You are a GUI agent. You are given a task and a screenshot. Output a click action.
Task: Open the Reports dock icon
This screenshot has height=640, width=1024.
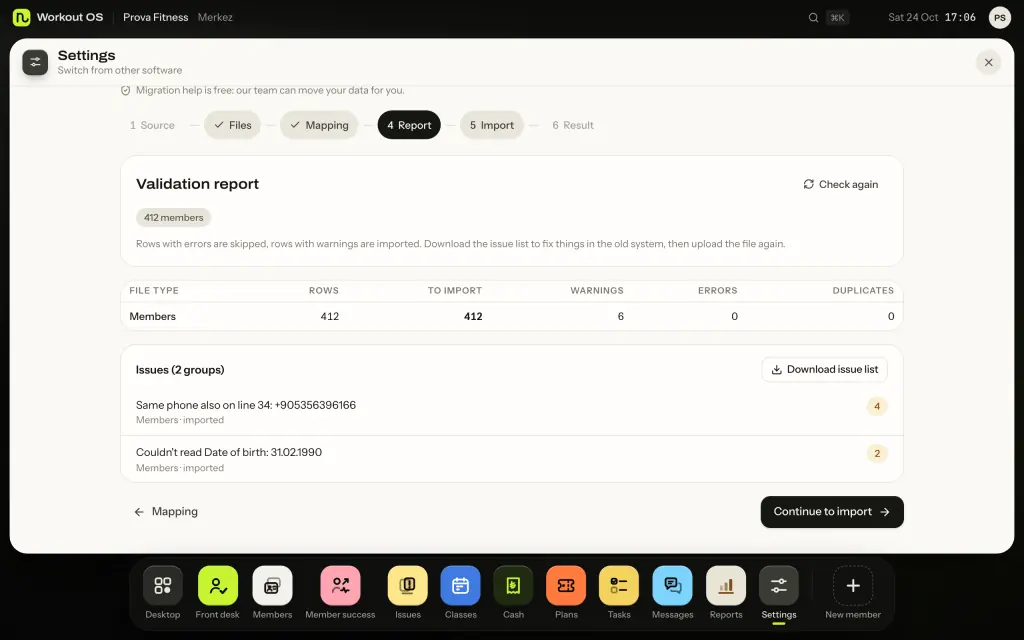[726, 585]
